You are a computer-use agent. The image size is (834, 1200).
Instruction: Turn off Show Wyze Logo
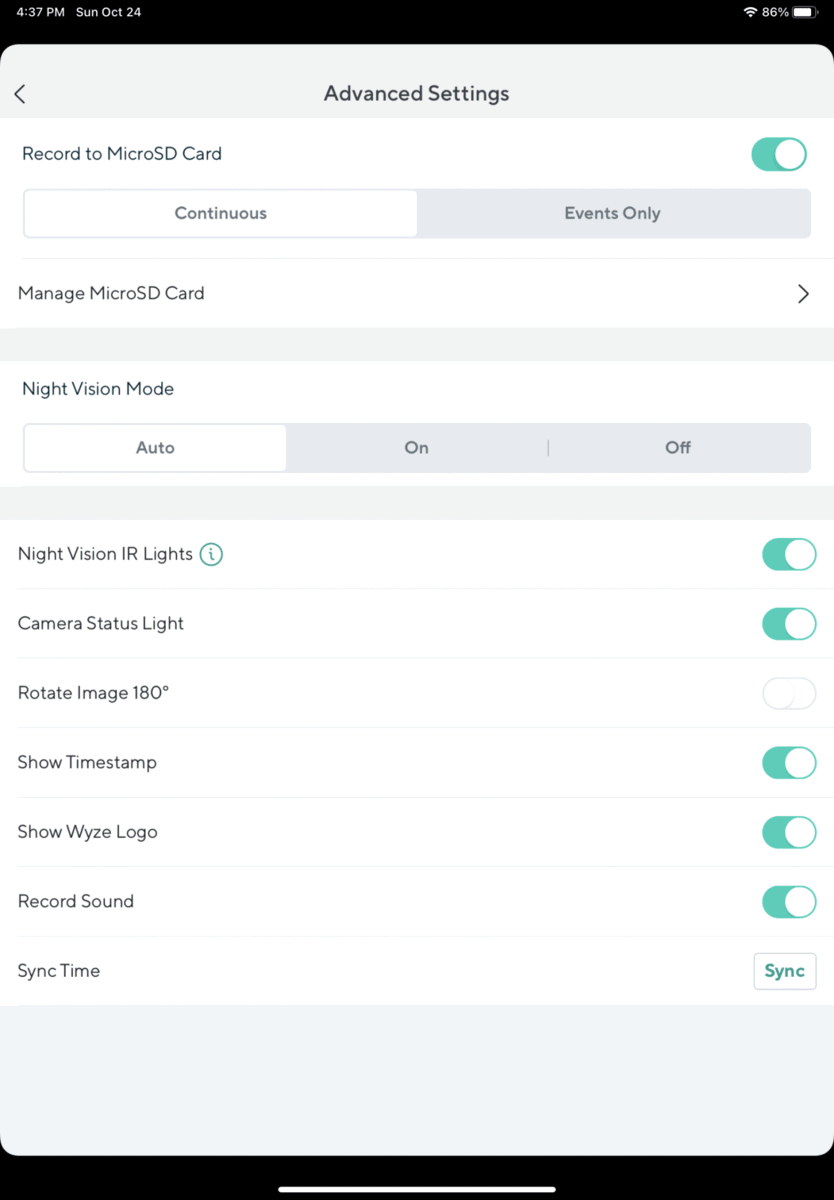tap(789, 832)
